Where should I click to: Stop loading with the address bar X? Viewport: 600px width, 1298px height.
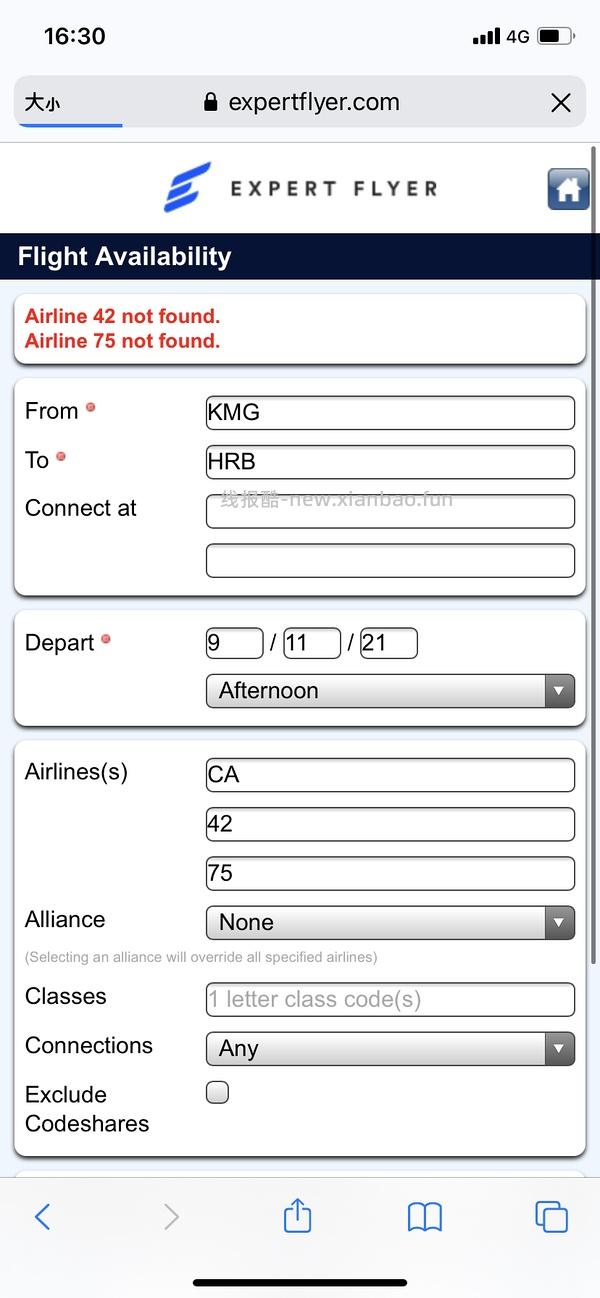pyautogui.click(x=561, y=103)
